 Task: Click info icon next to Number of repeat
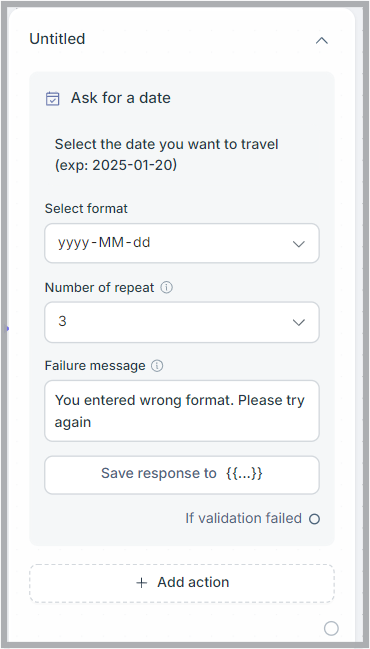(166, 287)
